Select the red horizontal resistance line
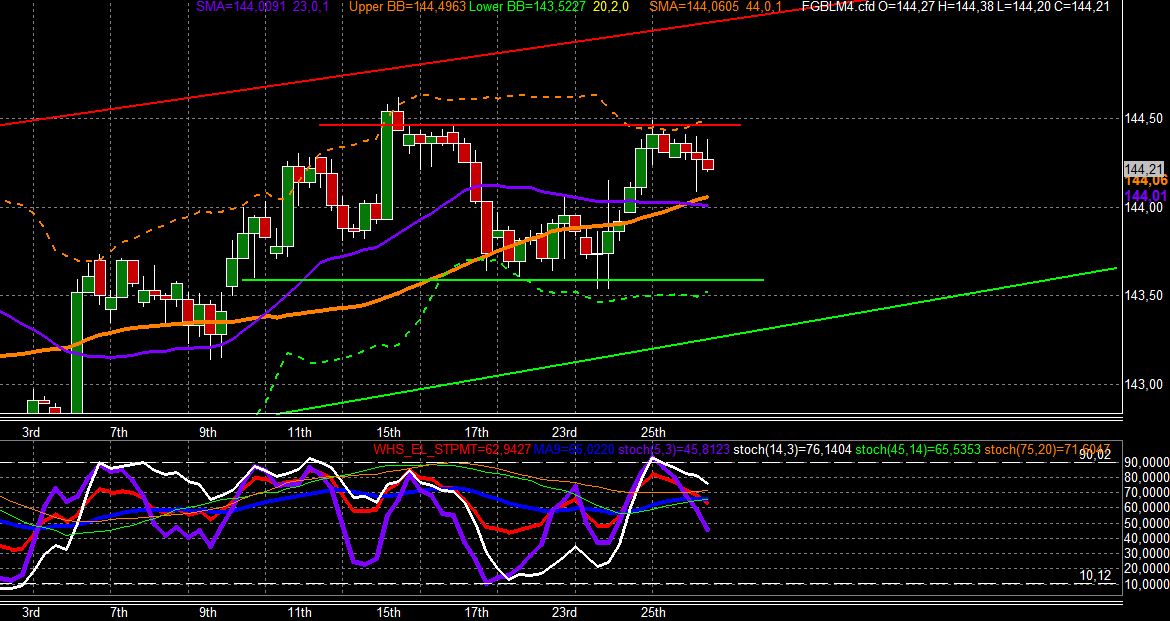 pos(530,125)
